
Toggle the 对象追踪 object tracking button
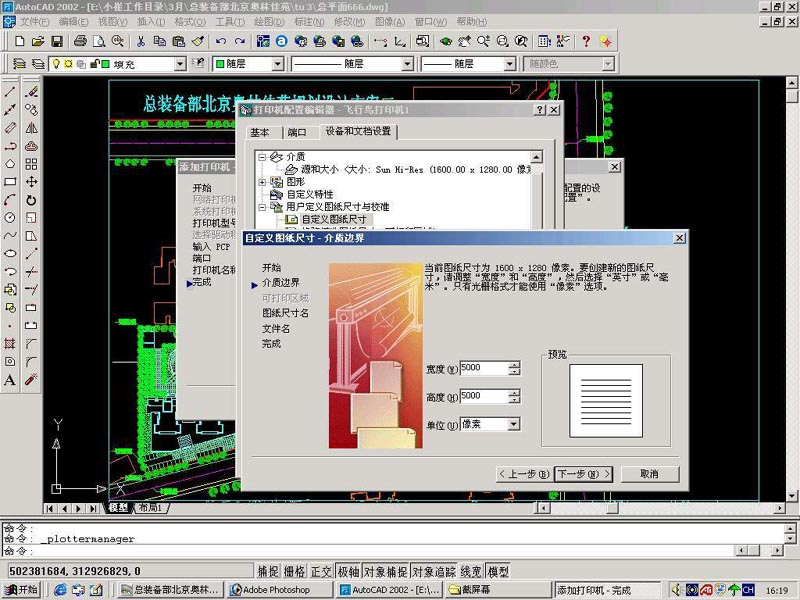(x=434, y=571)
